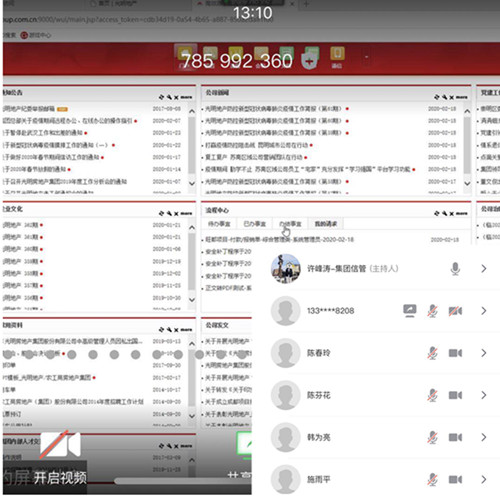Screen dimensions: 500x503
Task: Tap the host 许峰涛 microphone icon
Action: tap(455, 269)
